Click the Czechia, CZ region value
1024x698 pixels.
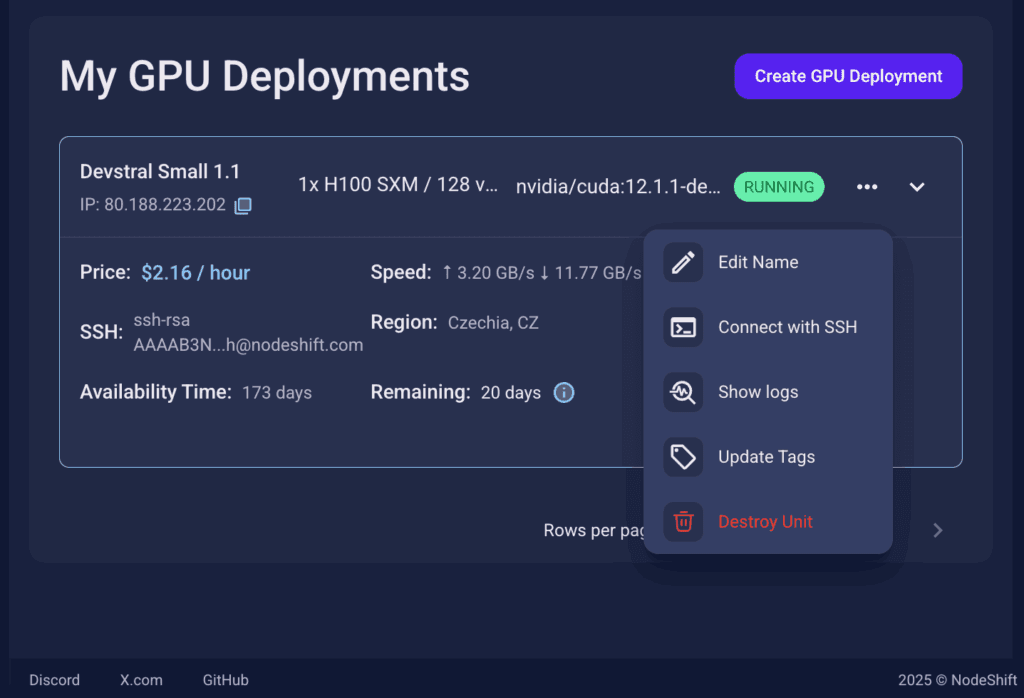click(493, 323)
